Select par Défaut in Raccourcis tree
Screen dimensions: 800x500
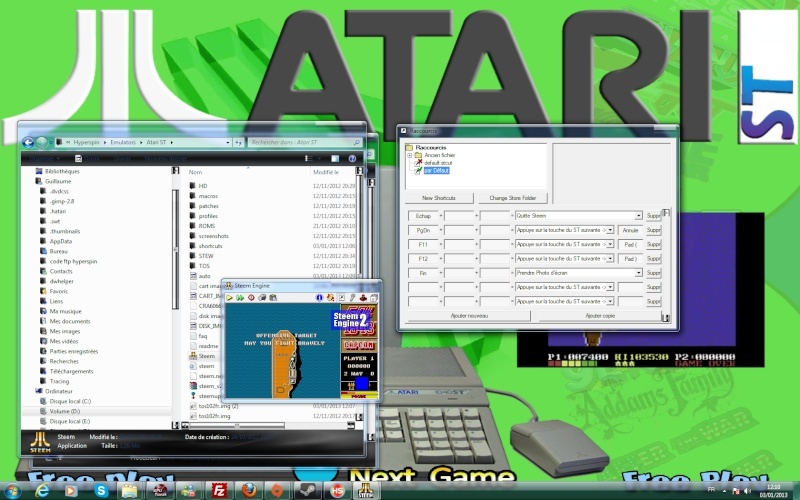pyautogui.click(x=436, y=170)
